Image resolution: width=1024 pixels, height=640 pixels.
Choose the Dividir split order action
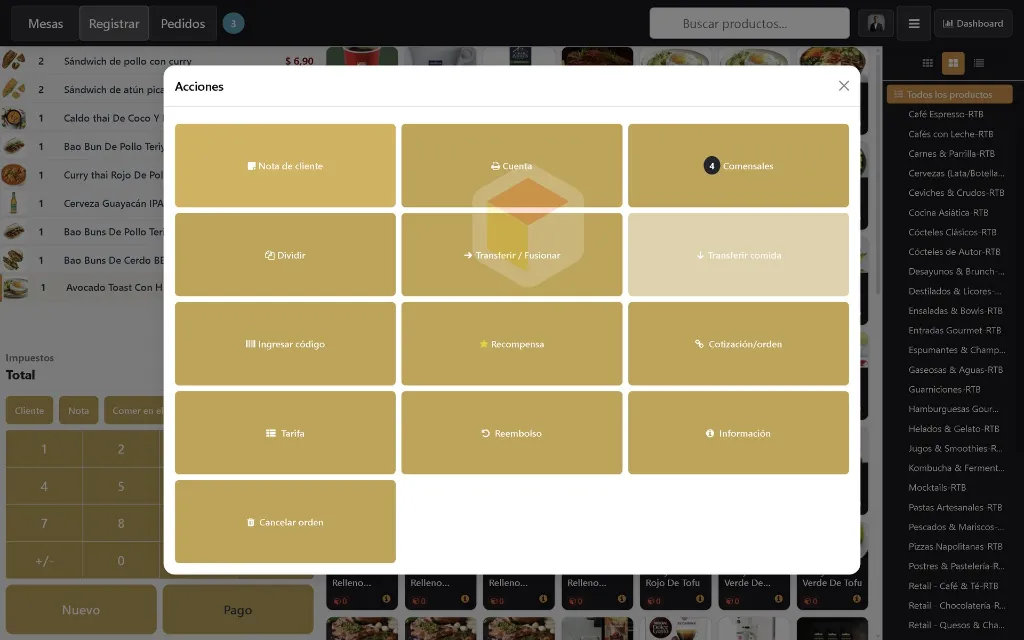285,255
